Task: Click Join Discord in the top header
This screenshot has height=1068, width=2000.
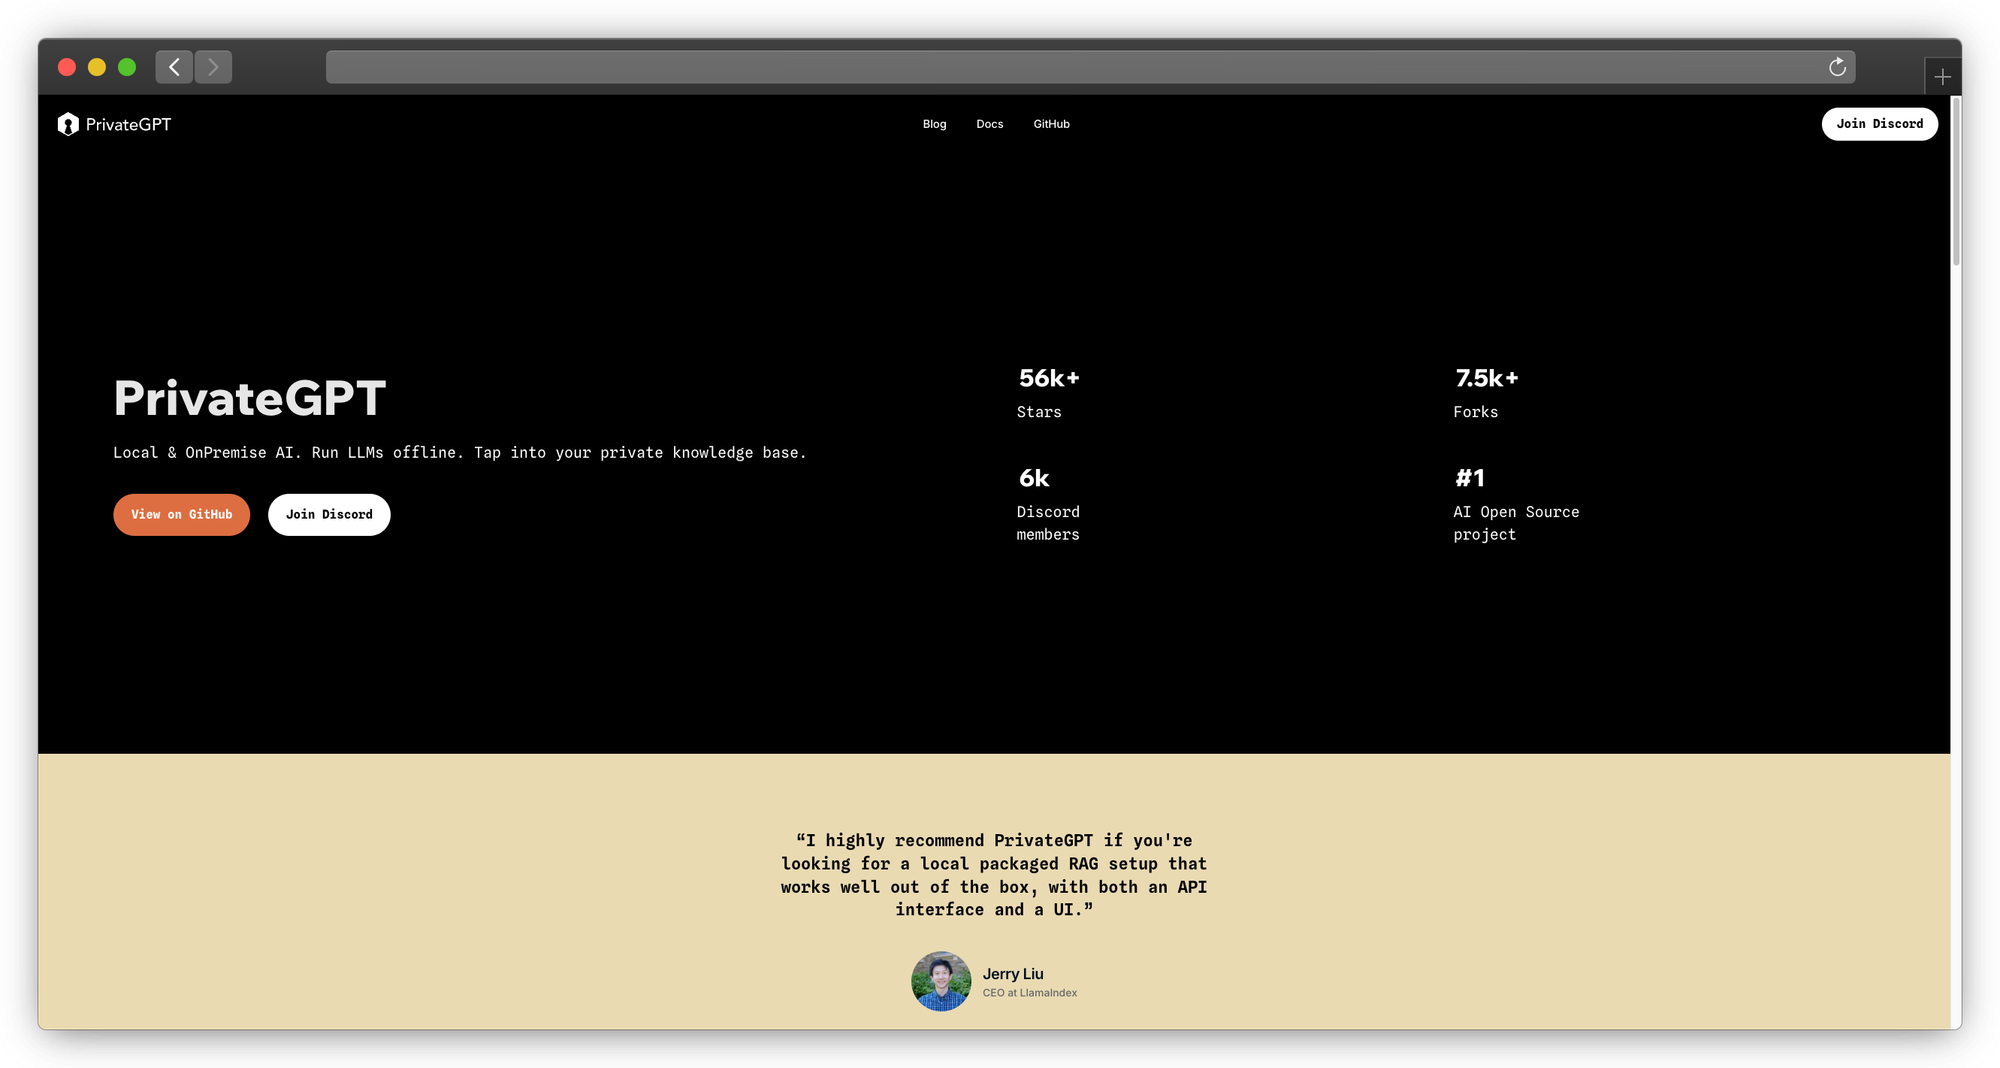Action: pyautogui.click(x=1880, y=124)
